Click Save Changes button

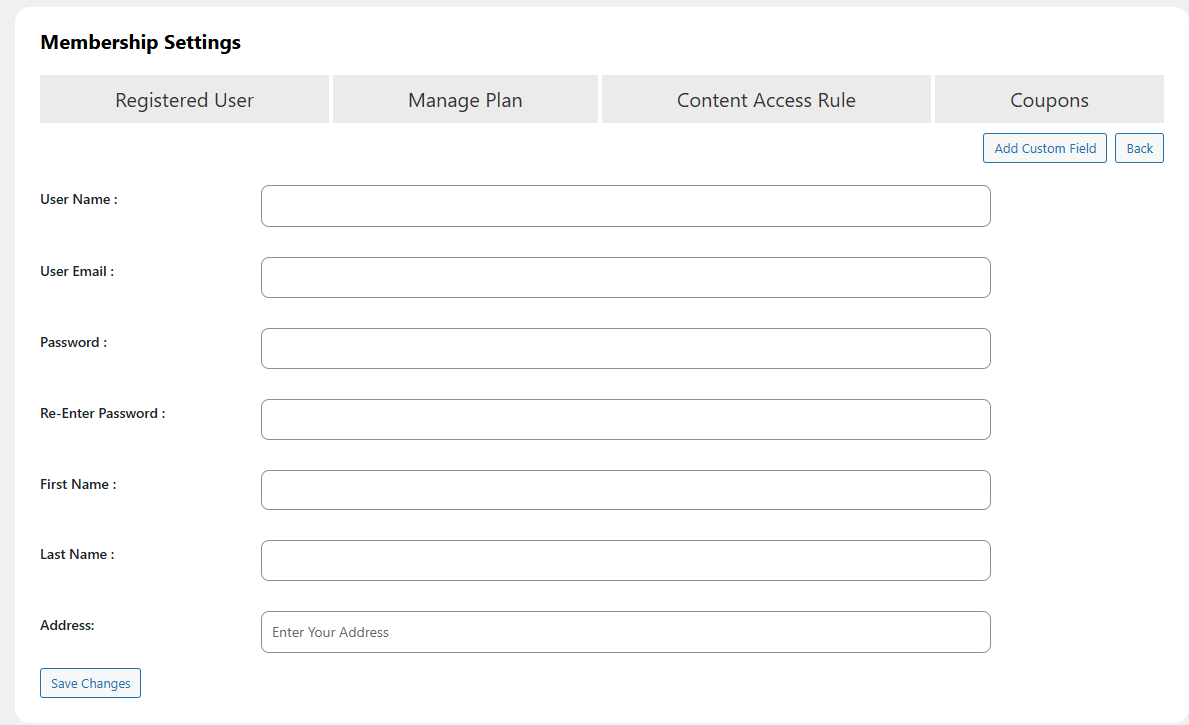90,683
